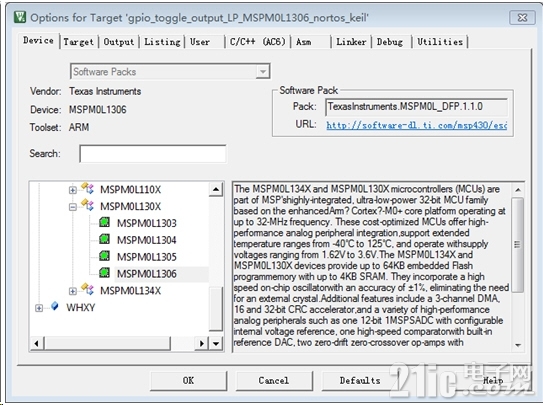
Task: Switch to the Debug tab
Action: [390, 42]
